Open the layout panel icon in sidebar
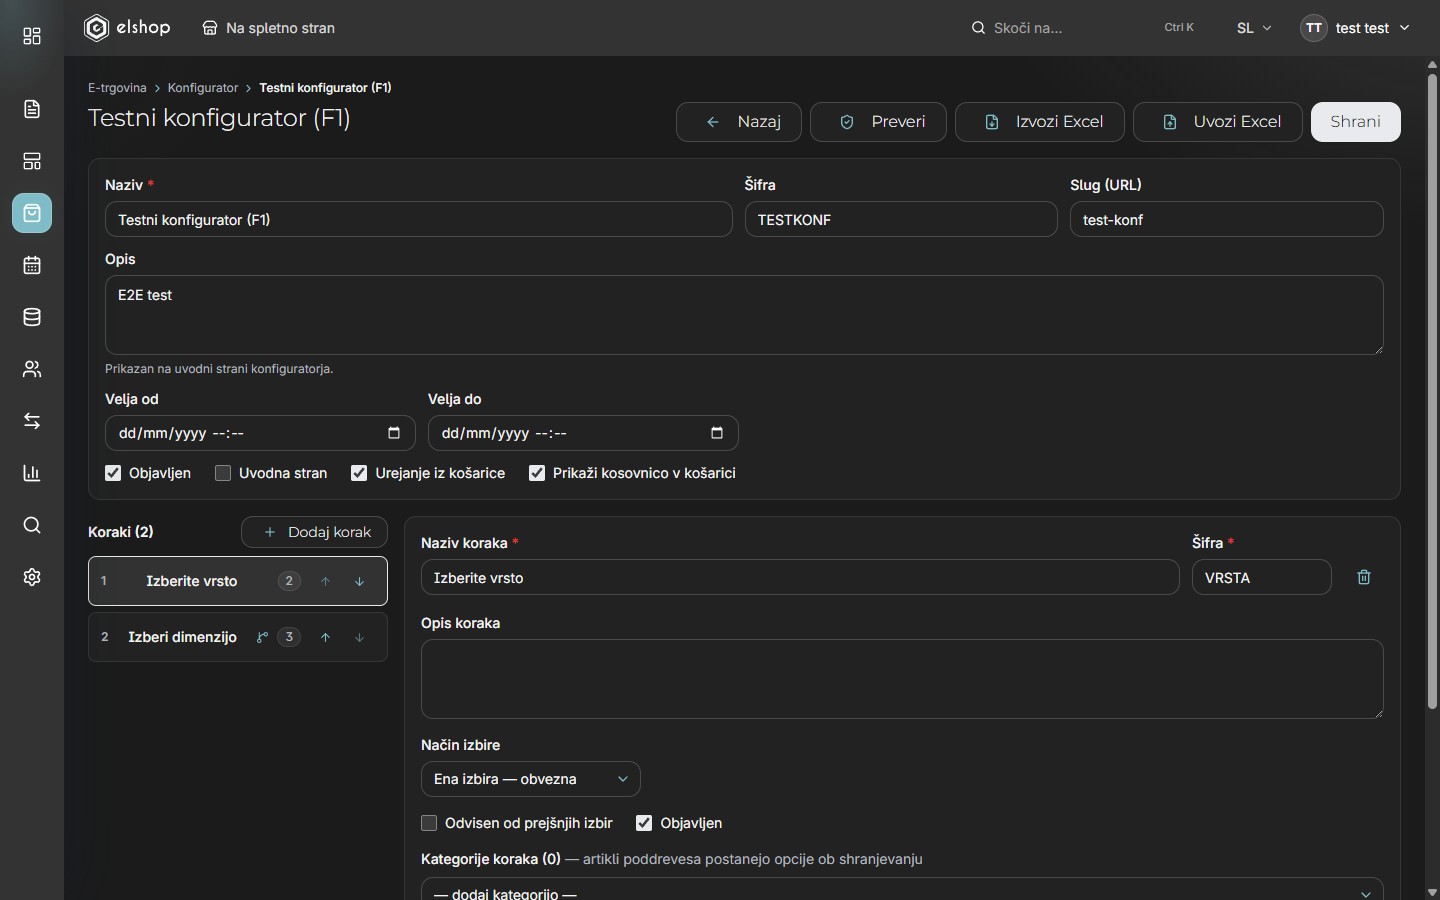Screen dimensions: 1440x900 (32, 161)
